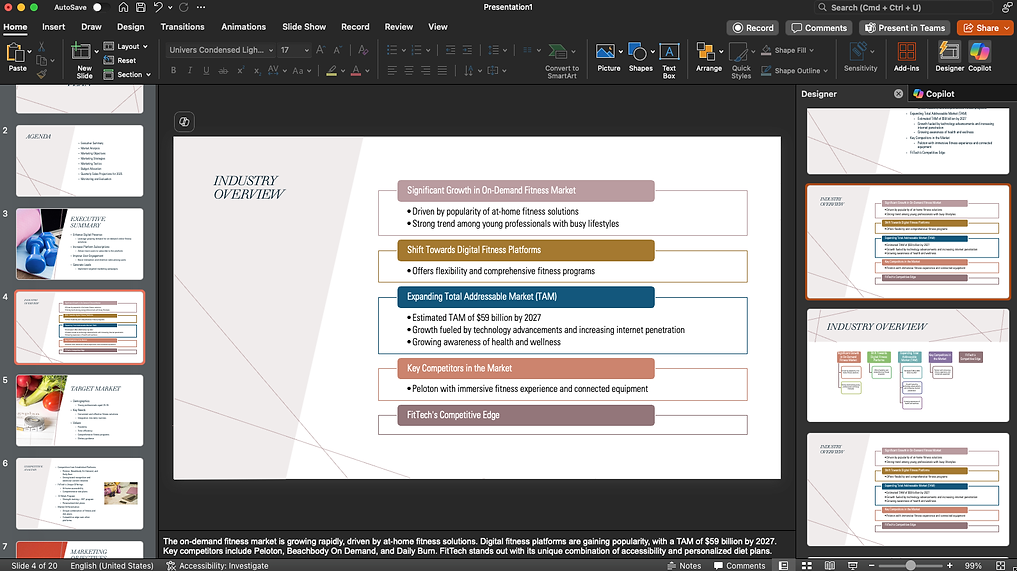This screenshot has height=571, width=1017.
Task: Click the Record button
Action: pos(753,28)
